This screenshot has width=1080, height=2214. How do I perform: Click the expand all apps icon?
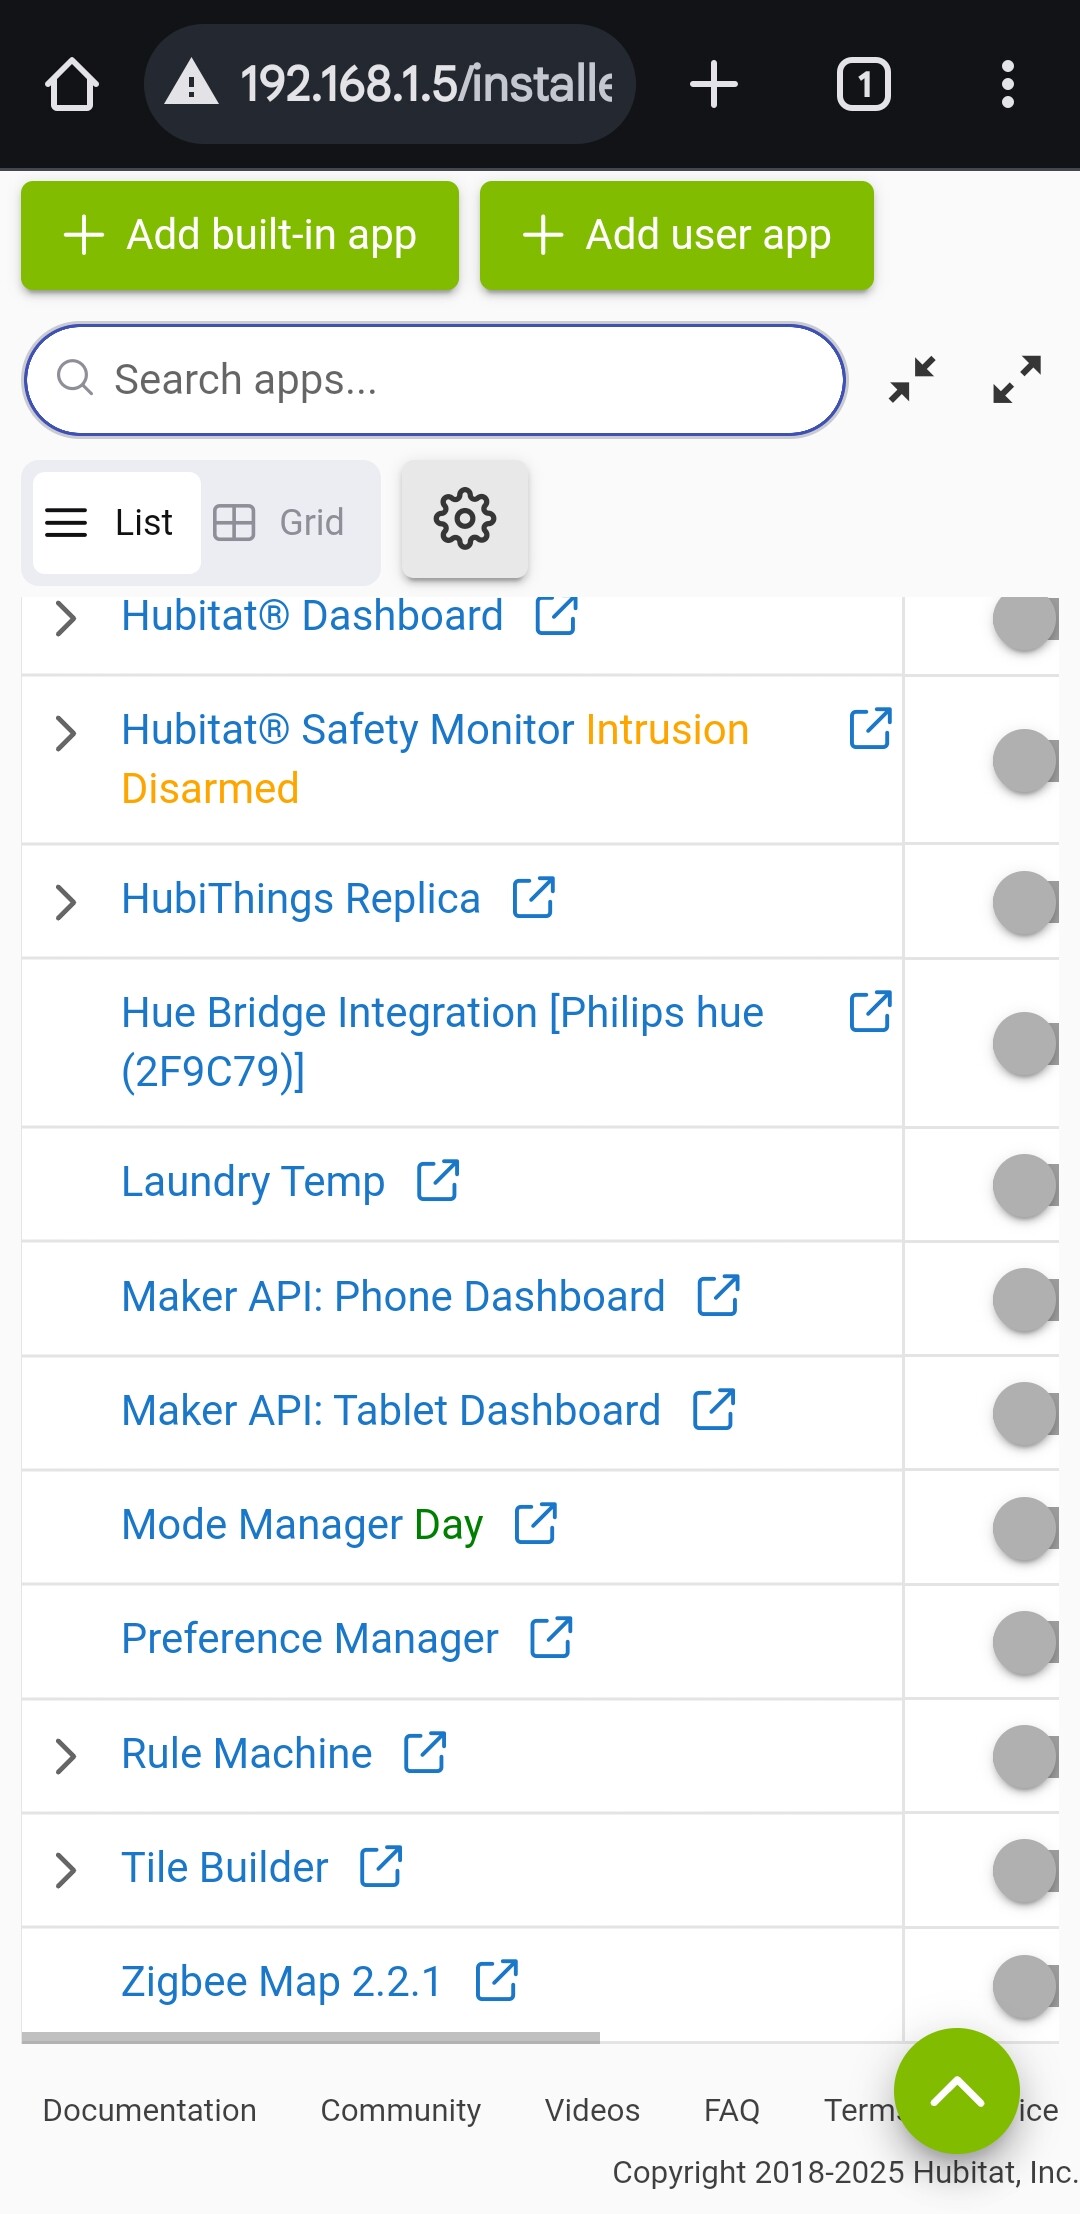[x=1017, y=380]
